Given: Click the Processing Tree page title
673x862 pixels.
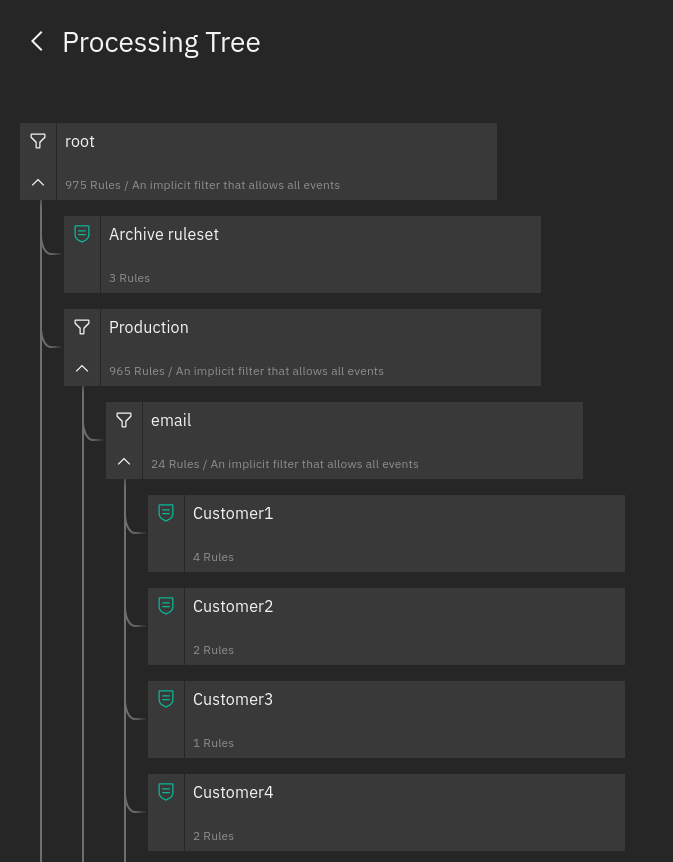Looking at the screenshot, I should (x=161, y=42).
